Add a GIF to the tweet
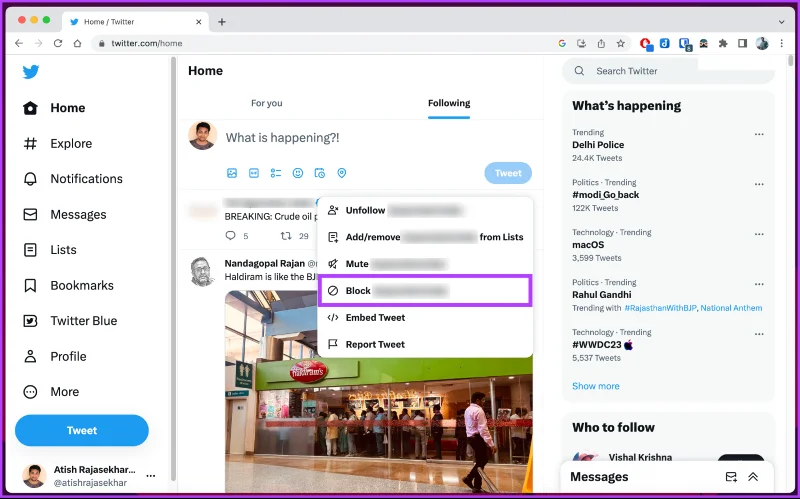This screenshot has height=499, width=800. coord(254,173)
